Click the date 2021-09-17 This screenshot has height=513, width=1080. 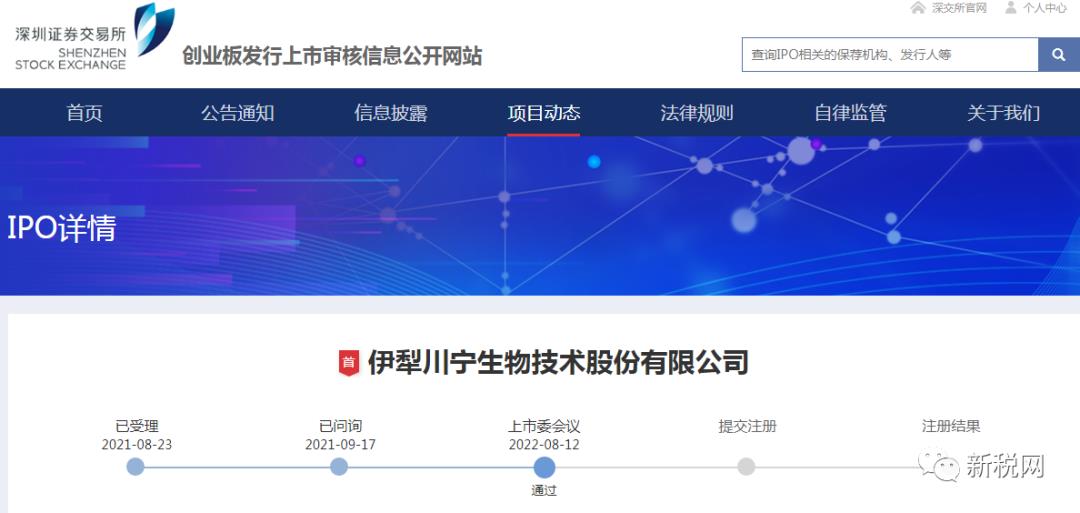point(340,445)
